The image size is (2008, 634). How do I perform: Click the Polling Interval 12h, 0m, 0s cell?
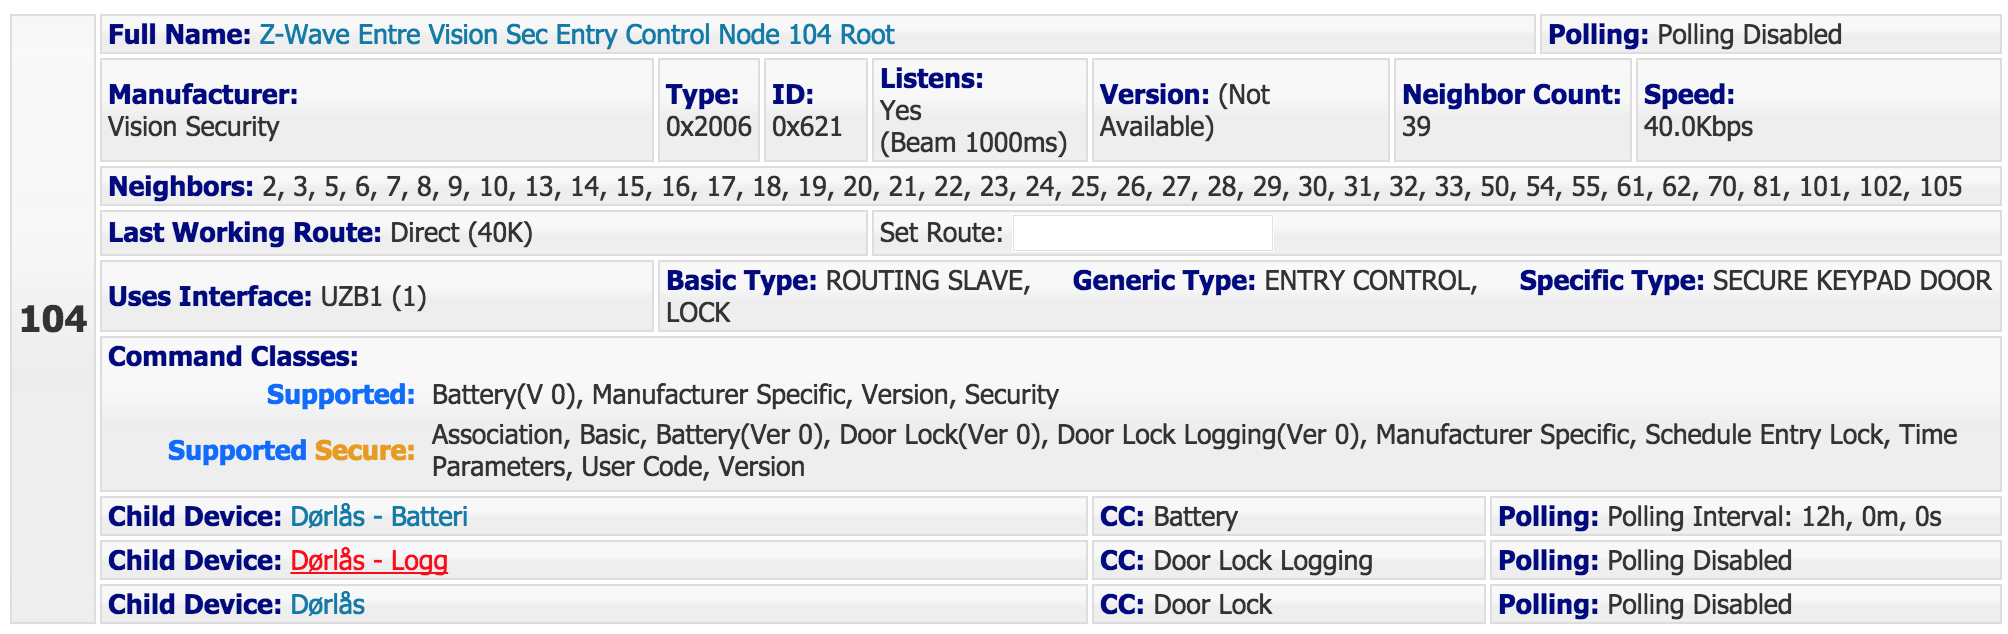tap(1745, 517)
